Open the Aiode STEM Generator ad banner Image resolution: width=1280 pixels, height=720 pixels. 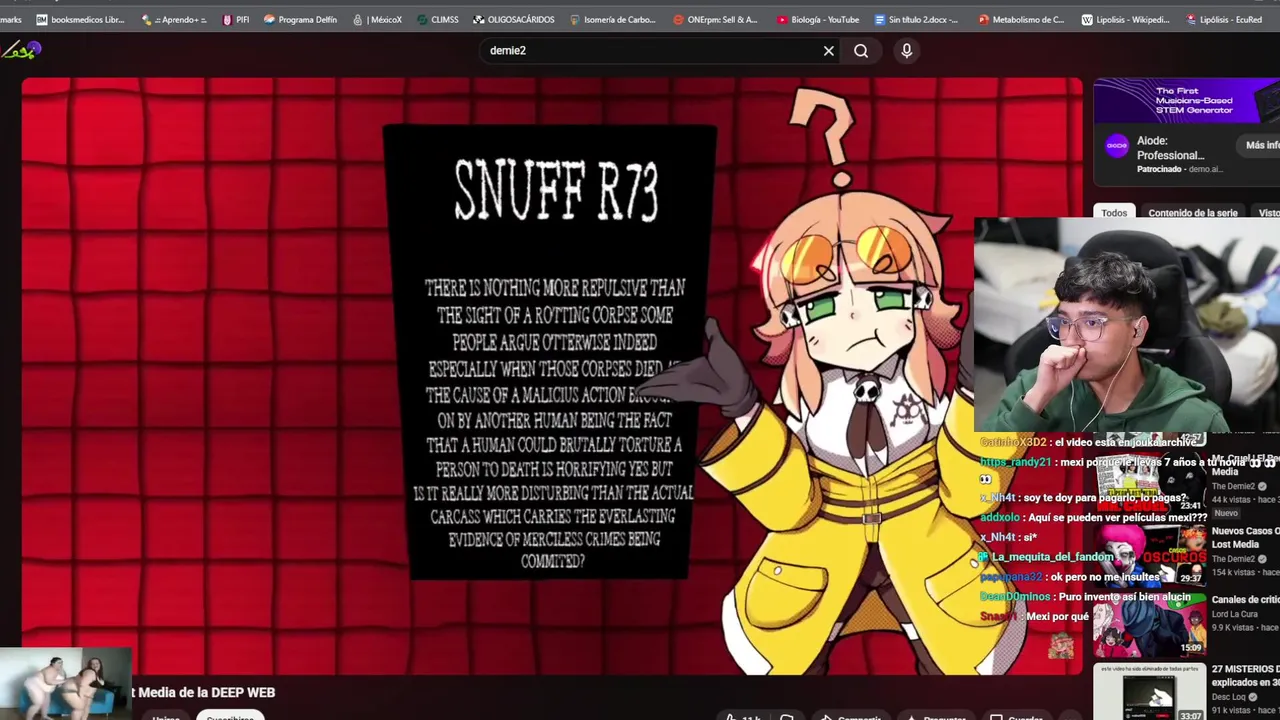[1186, 101]
